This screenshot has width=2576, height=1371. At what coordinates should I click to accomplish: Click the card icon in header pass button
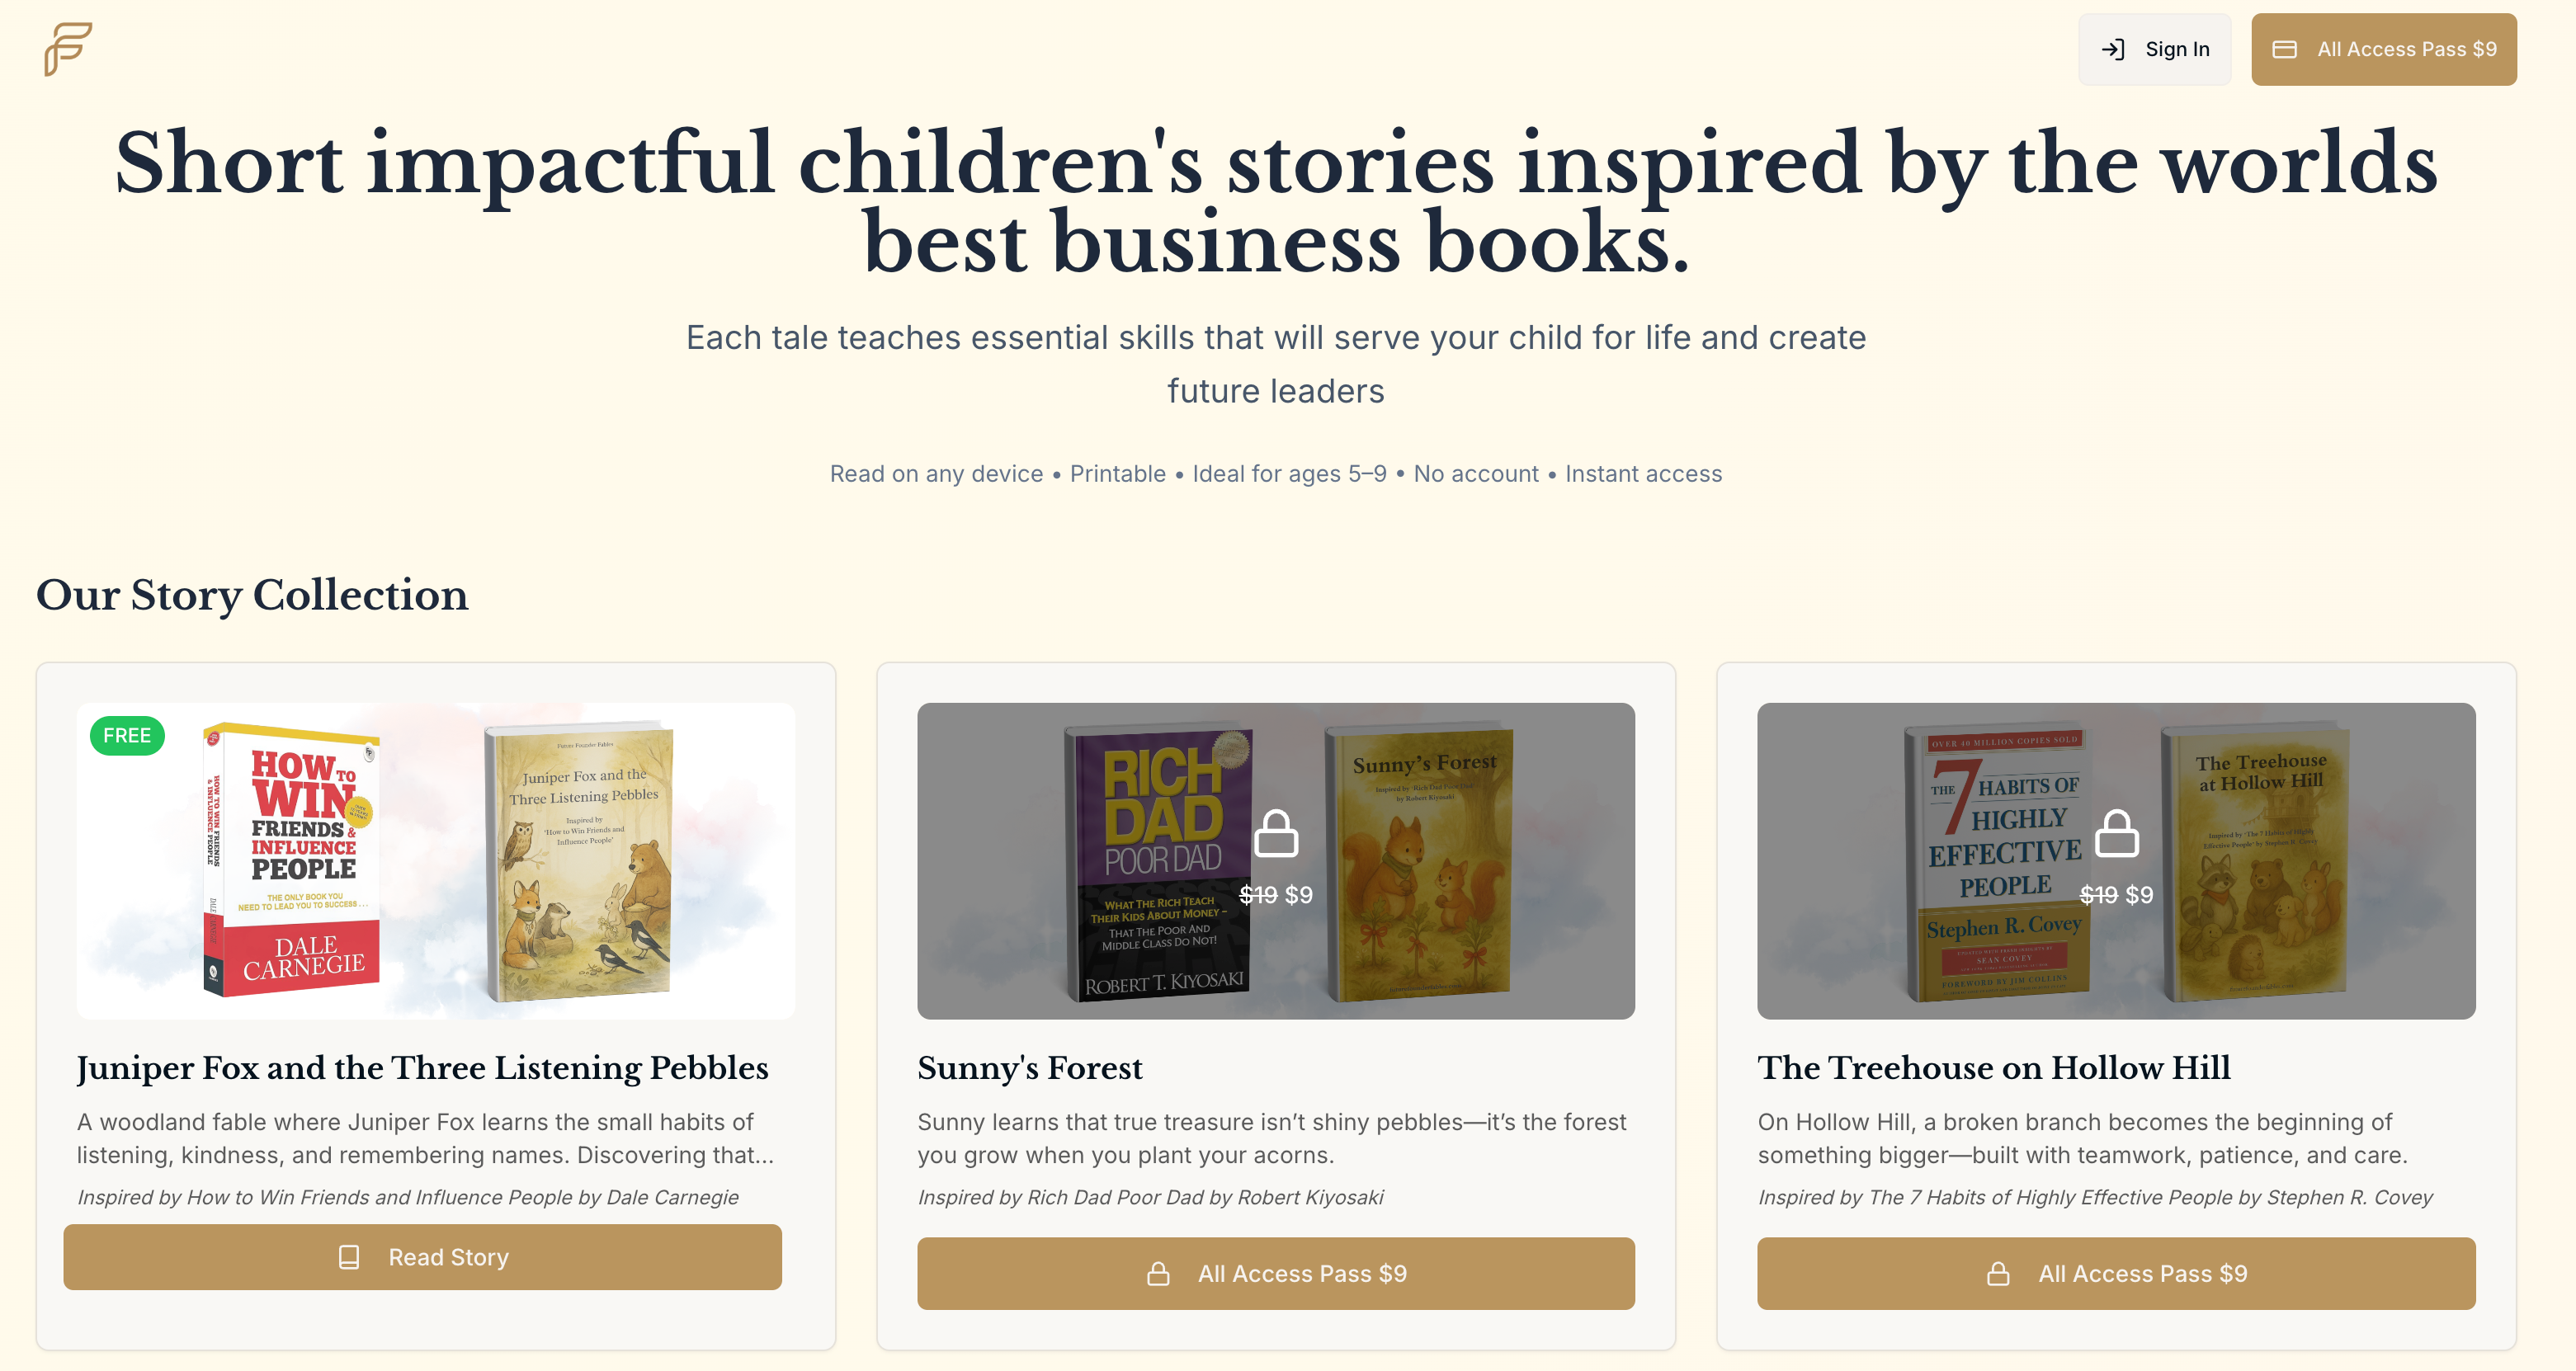coord(2284,49)
